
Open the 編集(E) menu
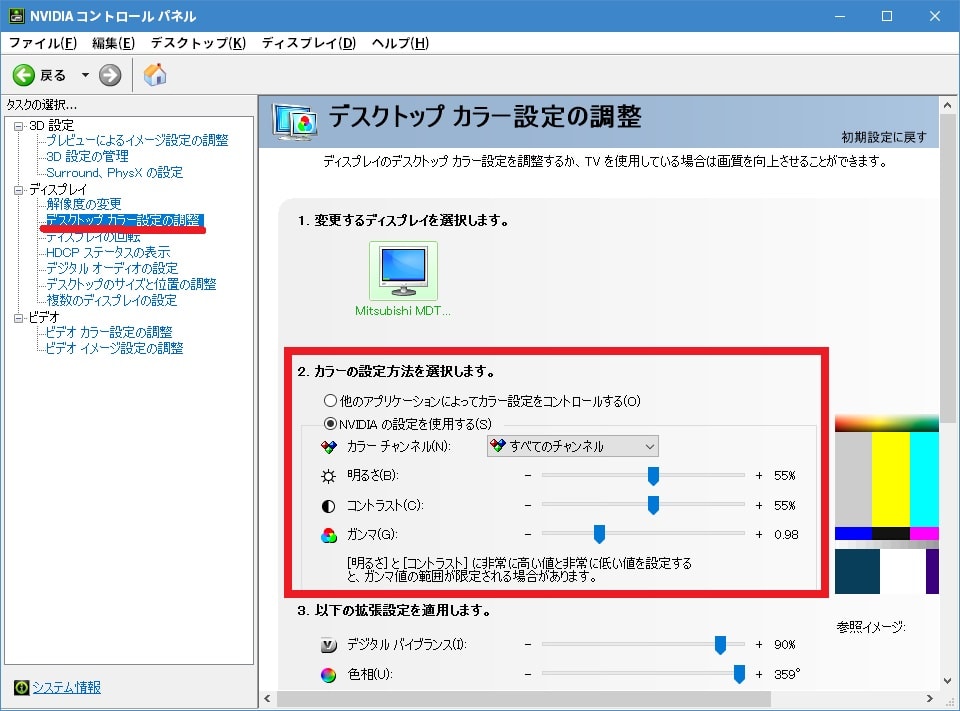[x=113, y=43]
